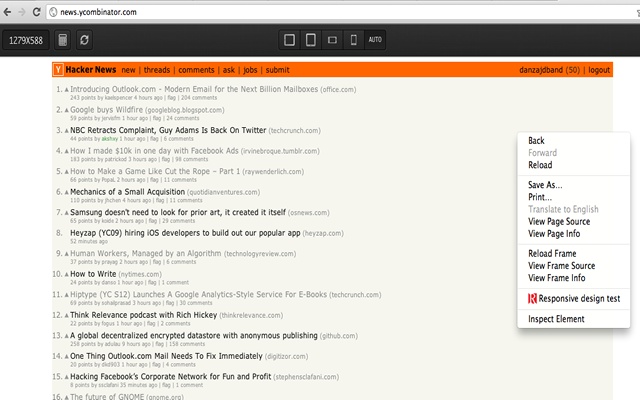Select the desktop monitor device preset
The width and height of the screenshot is (640, 400).
tap(289, 40)
